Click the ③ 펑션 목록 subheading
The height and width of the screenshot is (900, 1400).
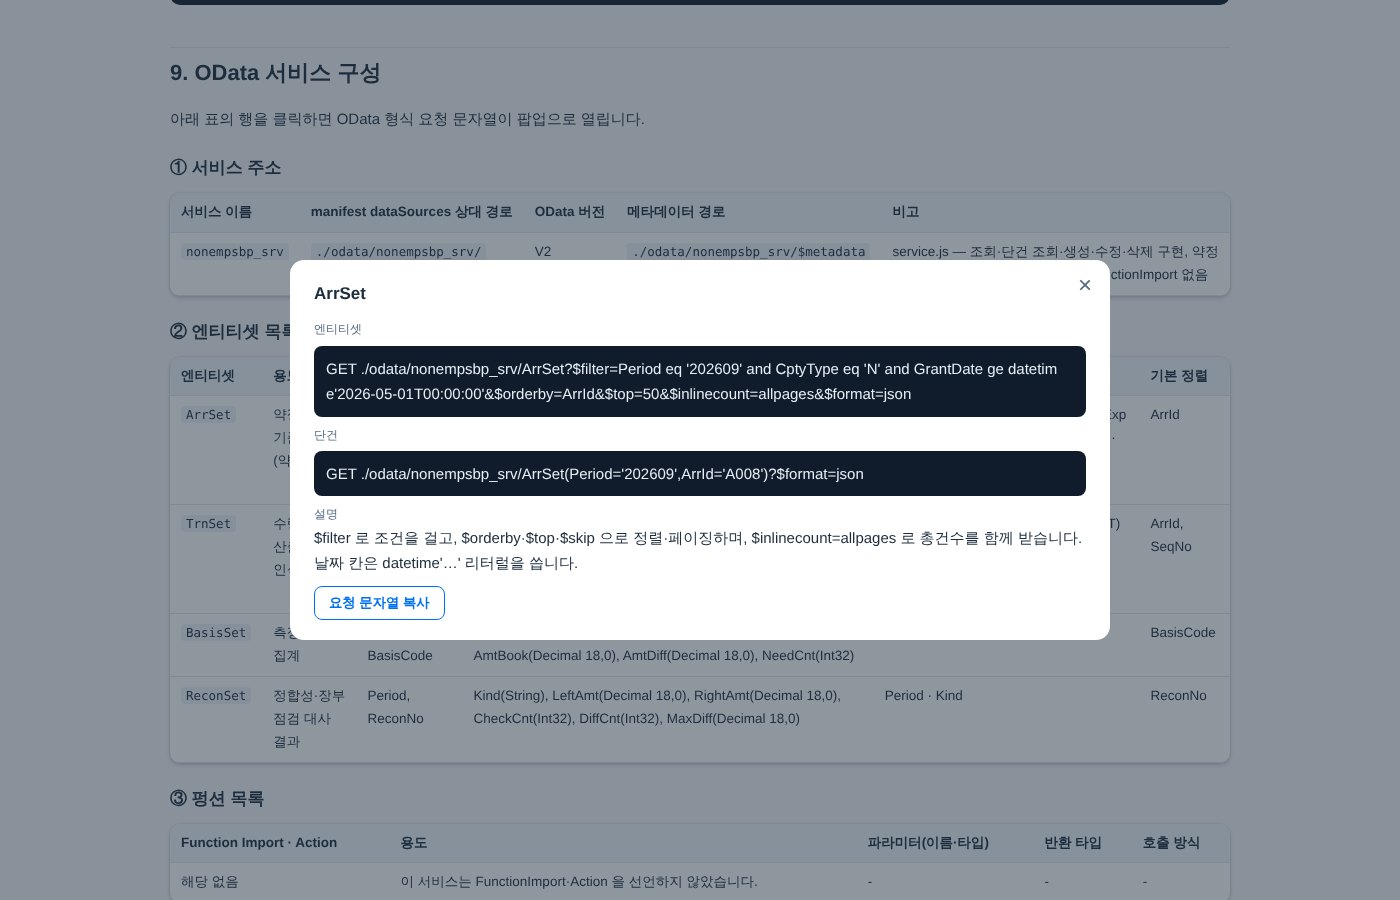pos(217,798)
